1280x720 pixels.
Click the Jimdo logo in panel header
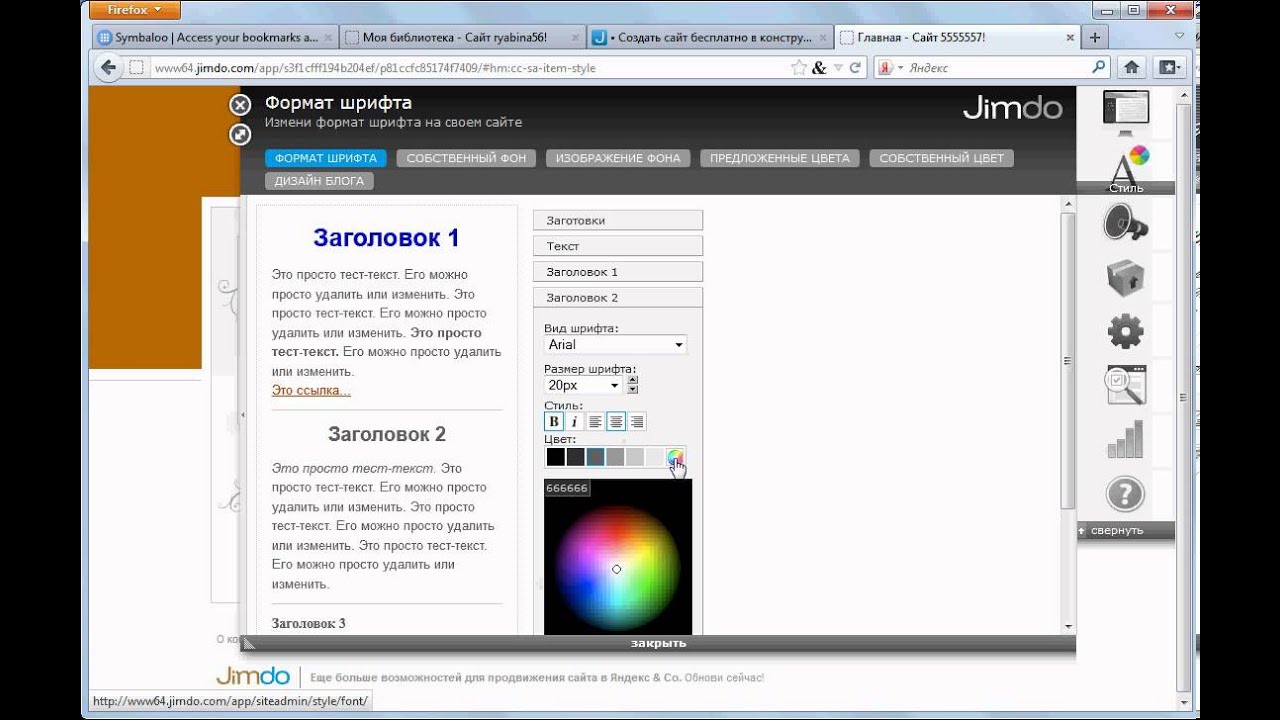pos(1012,108)
